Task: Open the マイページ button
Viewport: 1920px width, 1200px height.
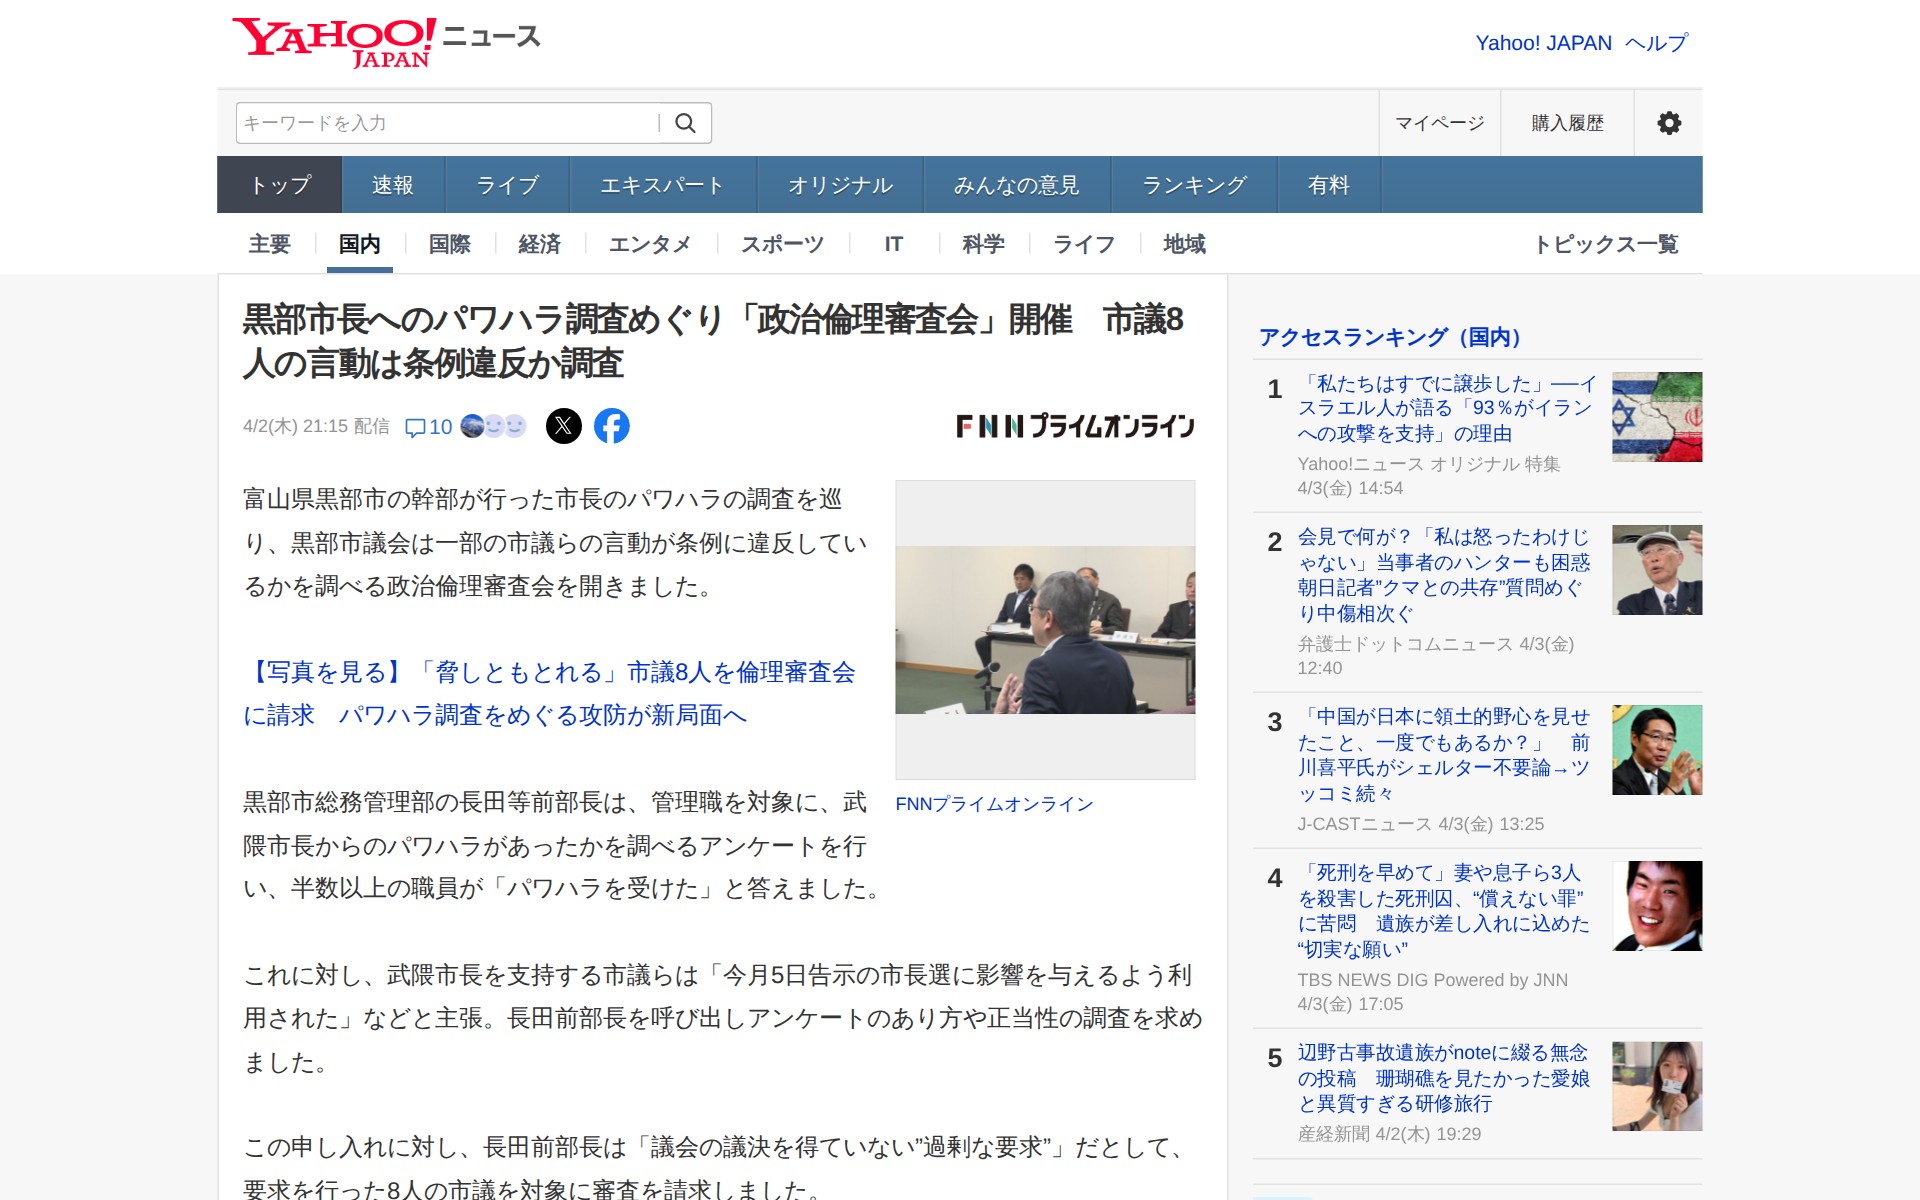Action: tap(1439, 123)
